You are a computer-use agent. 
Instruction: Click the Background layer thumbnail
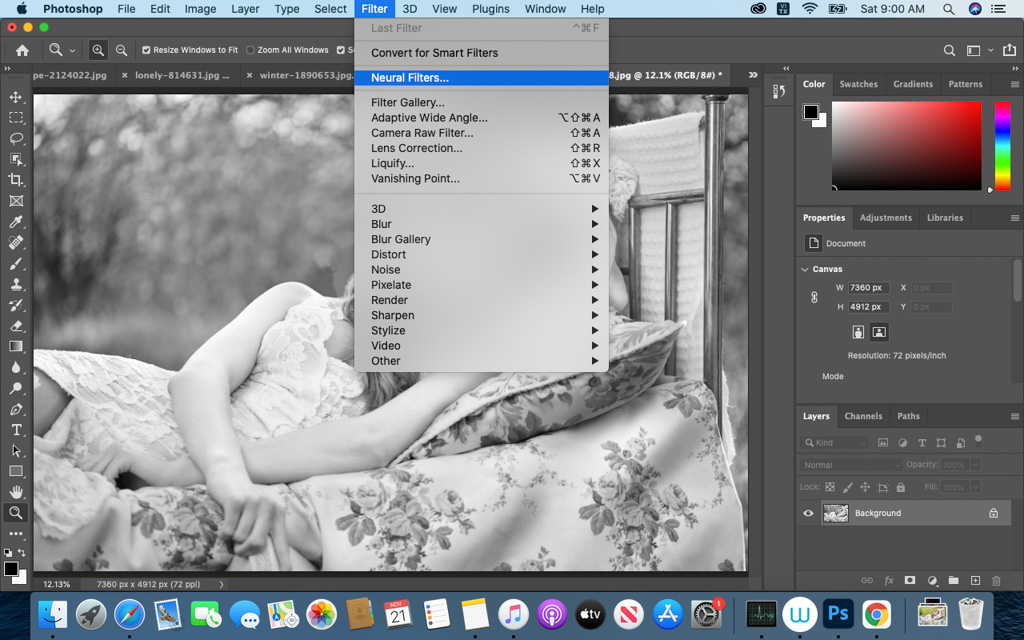coord(835,513)
